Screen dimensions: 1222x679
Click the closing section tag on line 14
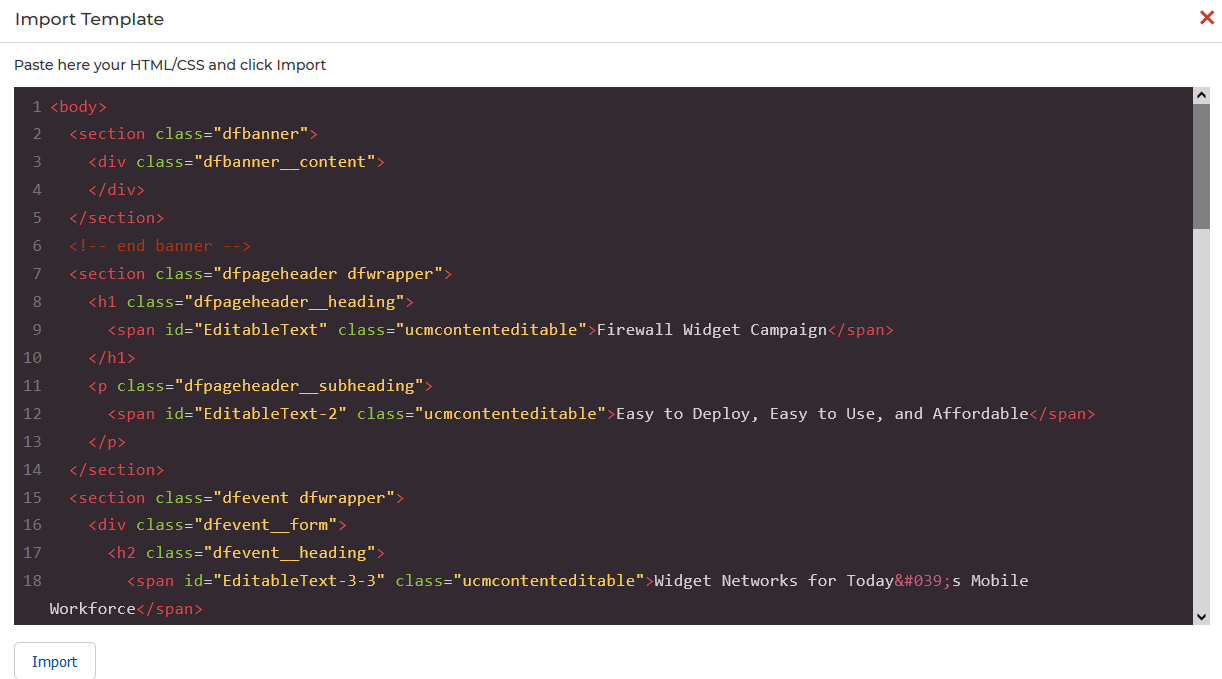tap(117, 470)
